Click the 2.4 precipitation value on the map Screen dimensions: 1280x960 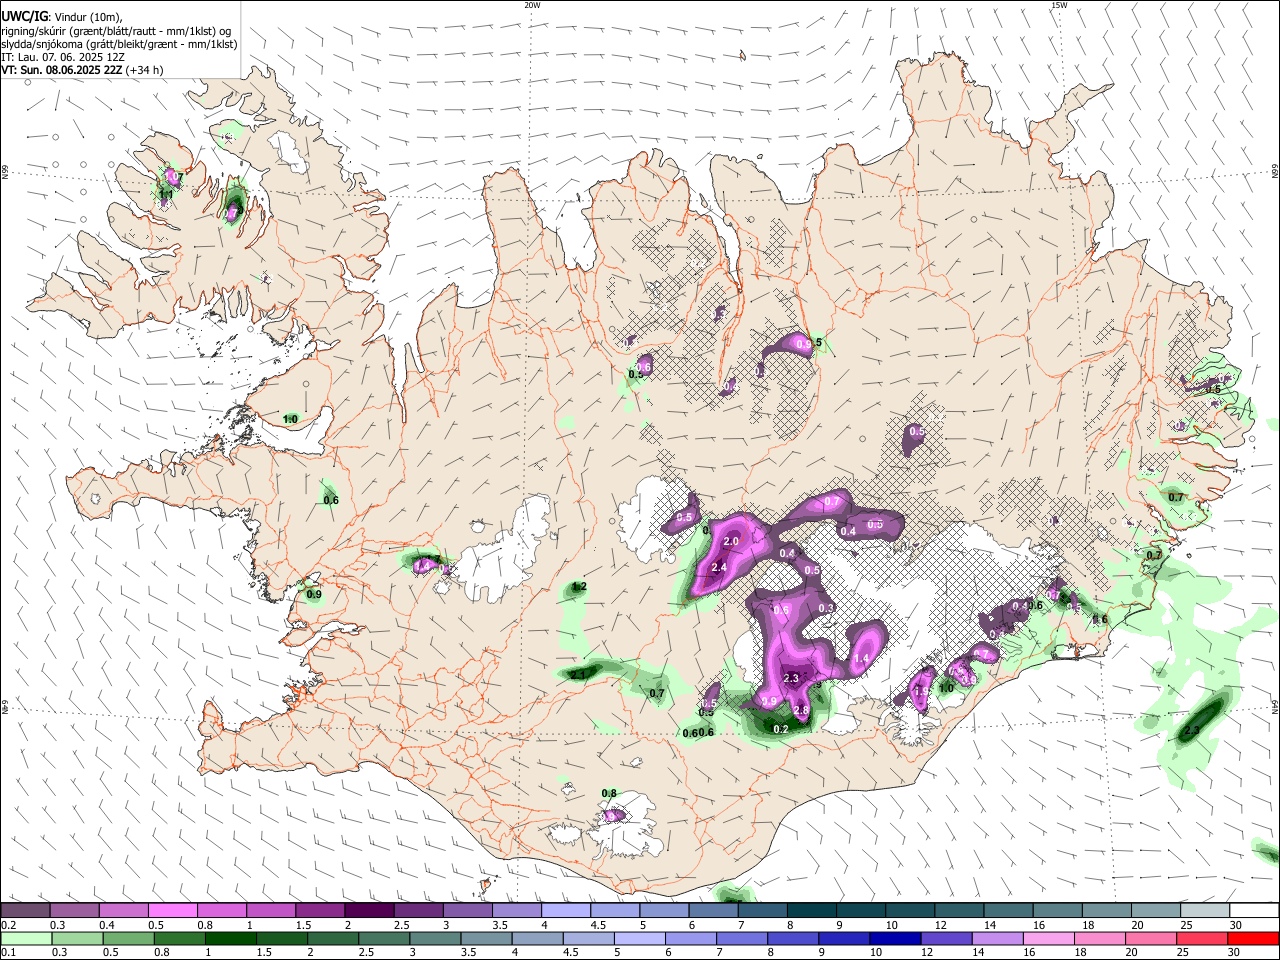coord(718,567)
